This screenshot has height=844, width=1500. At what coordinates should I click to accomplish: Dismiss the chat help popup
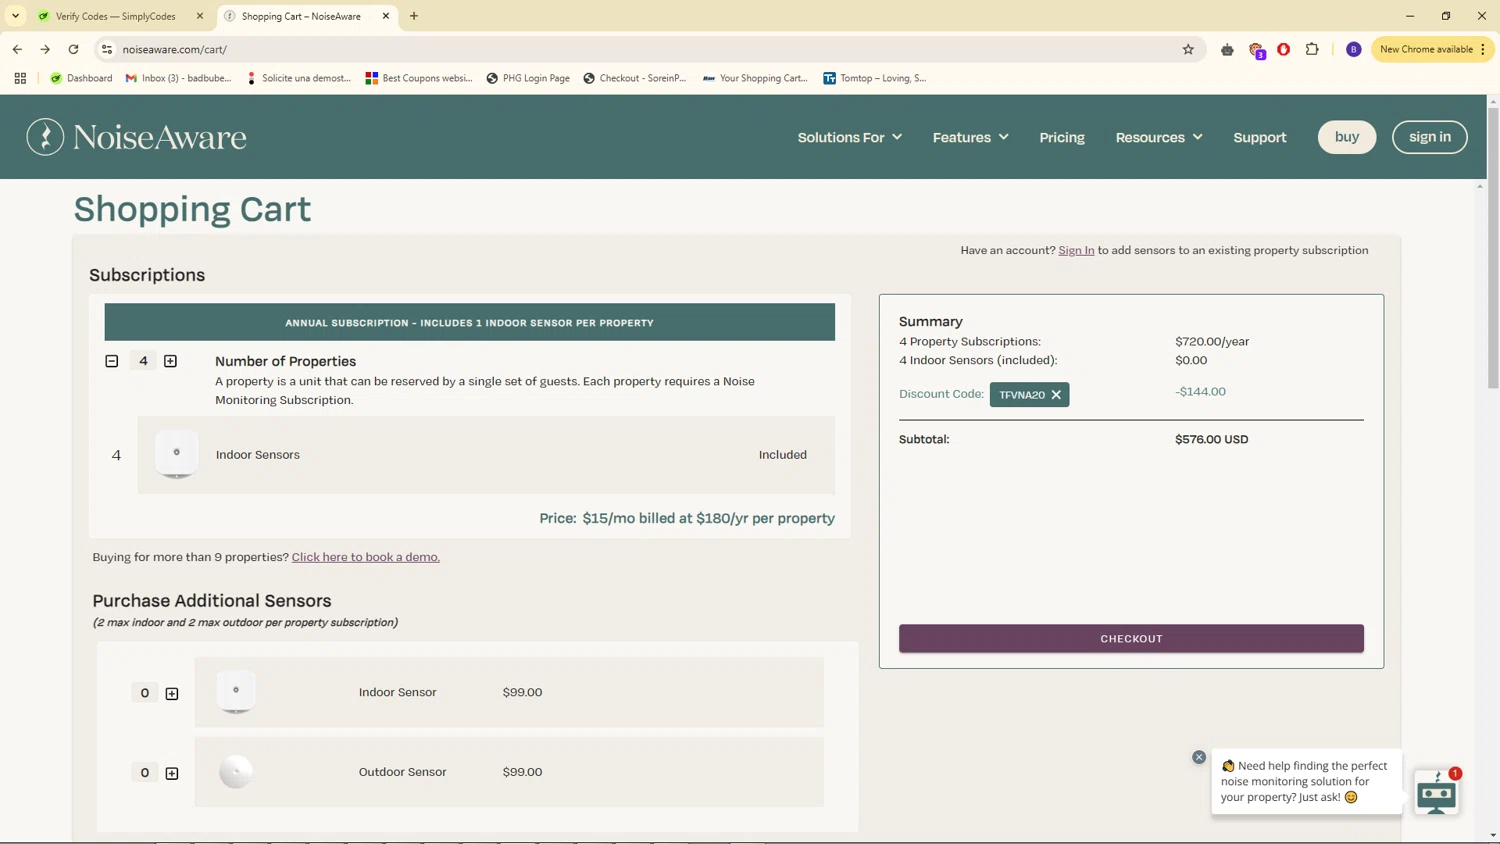(1199, 757)
